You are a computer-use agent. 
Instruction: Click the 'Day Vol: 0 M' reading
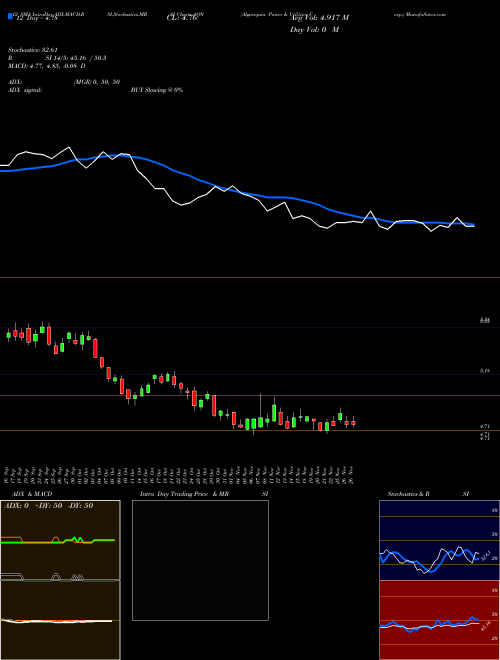(x=315, y=30)
